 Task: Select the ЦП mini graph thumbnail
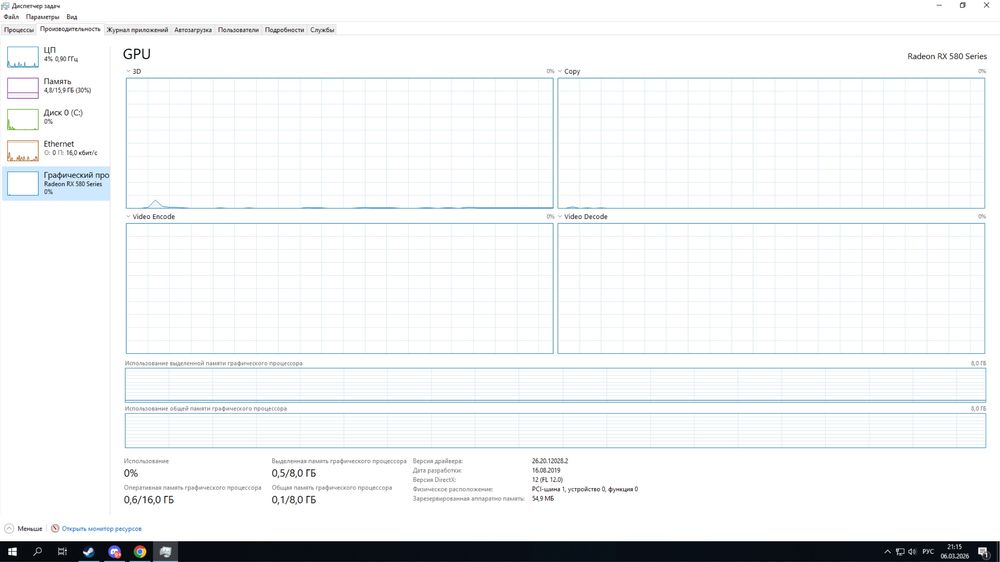pos(23,57)
